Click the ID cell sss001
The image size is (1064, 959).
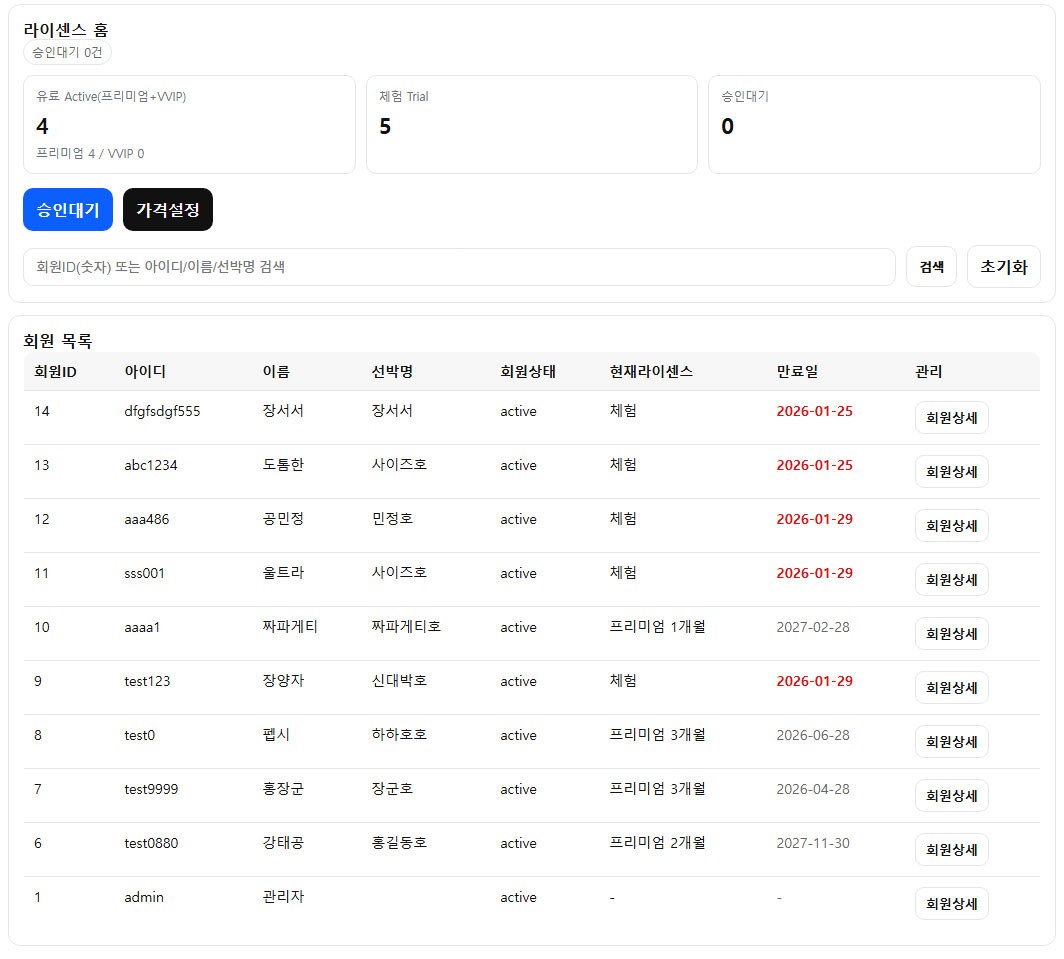(144, 573)
